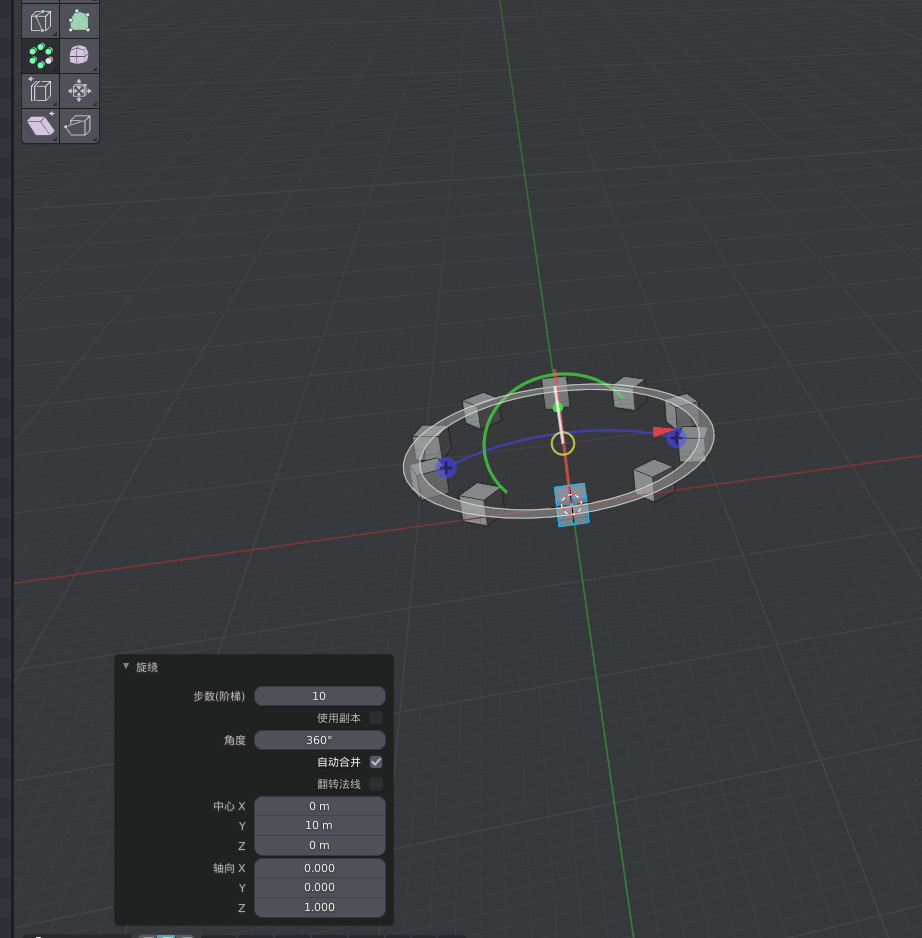Select the Rip Region tool

click(x=79, y=125)
